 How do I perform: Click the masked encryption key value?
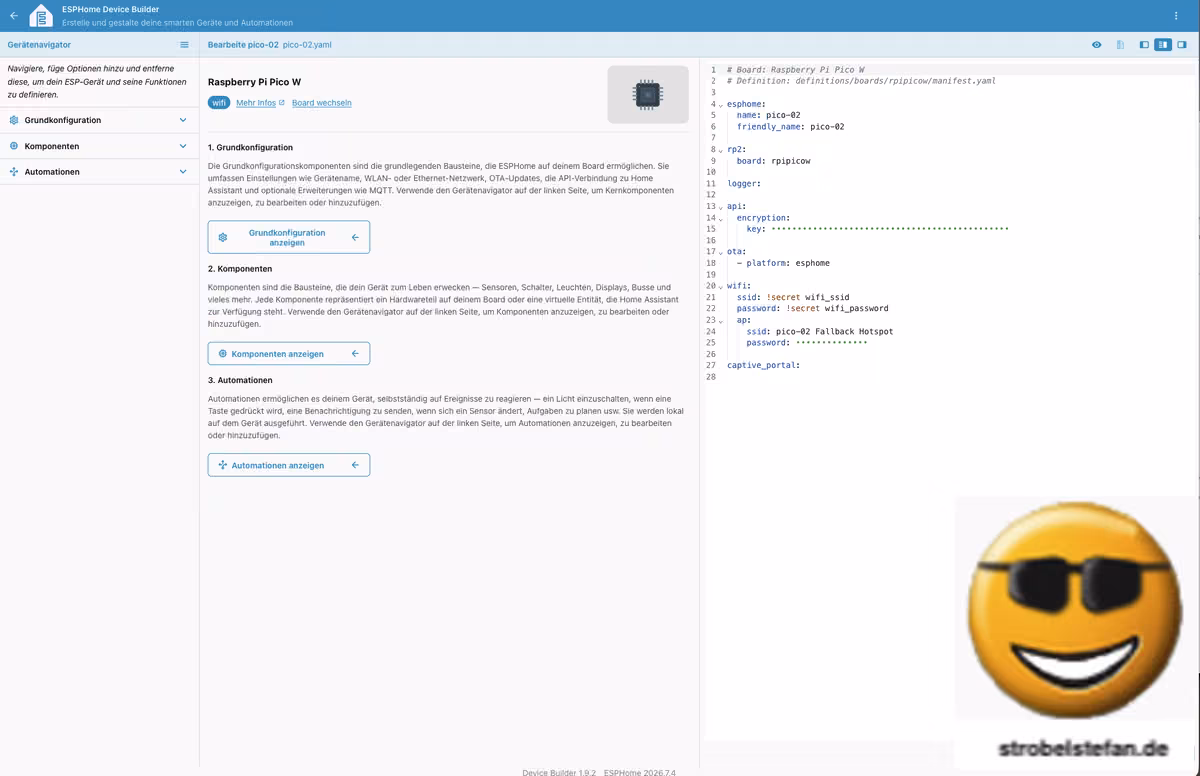(x=890, y=229)
